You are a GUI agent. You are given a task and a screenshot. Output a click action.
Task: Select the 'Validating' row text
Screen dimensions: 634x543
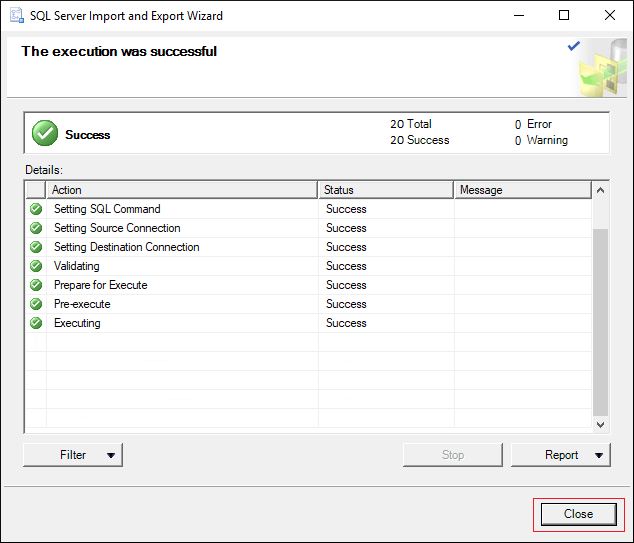coord(77,266)
